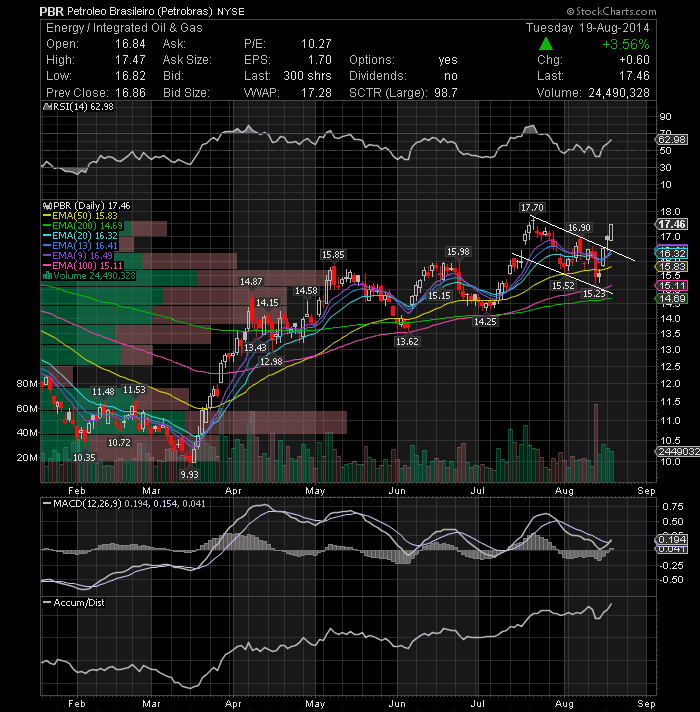Click the Volume 24,490,328 header value
Viewport: 700px width, 712px height.
coord(619,93)
